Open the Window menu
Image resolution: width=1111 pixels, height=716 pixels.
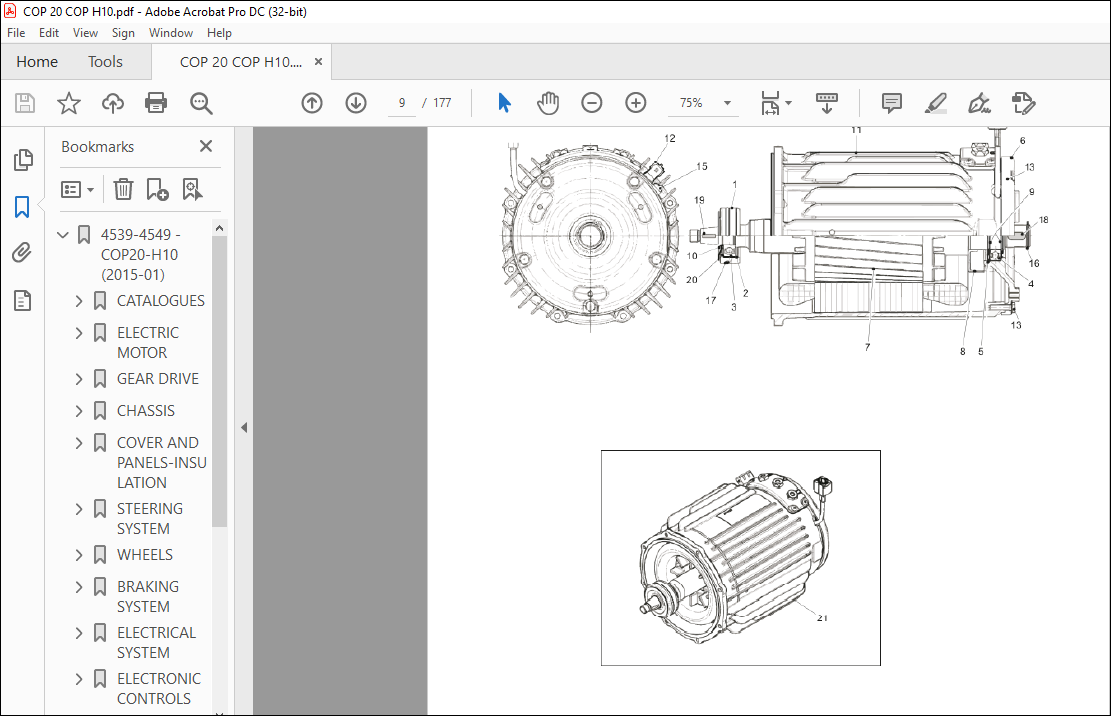171,33
